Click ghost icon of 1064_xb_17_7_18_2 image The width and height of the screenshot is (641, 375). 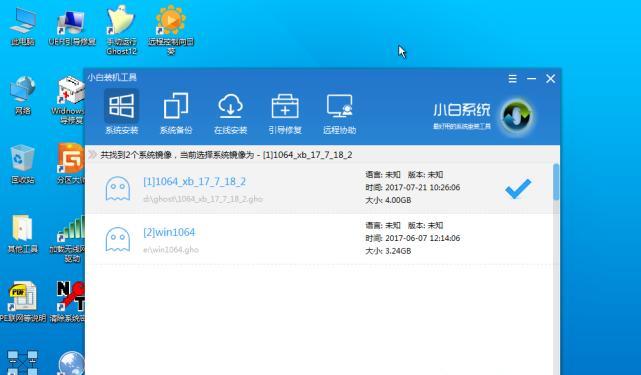118,189
